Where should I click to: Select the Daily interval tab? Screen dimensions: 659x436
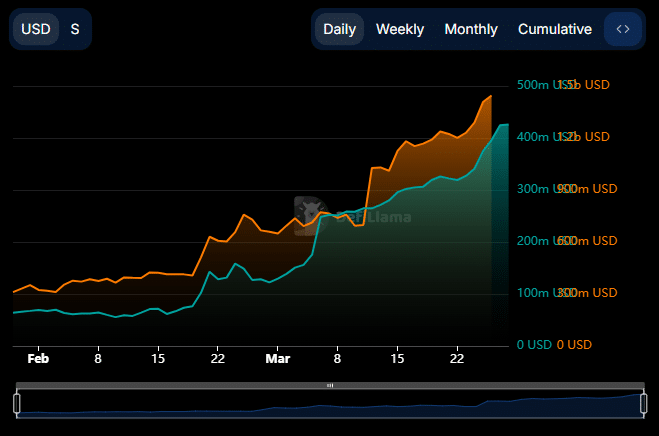tap(339, 29)
